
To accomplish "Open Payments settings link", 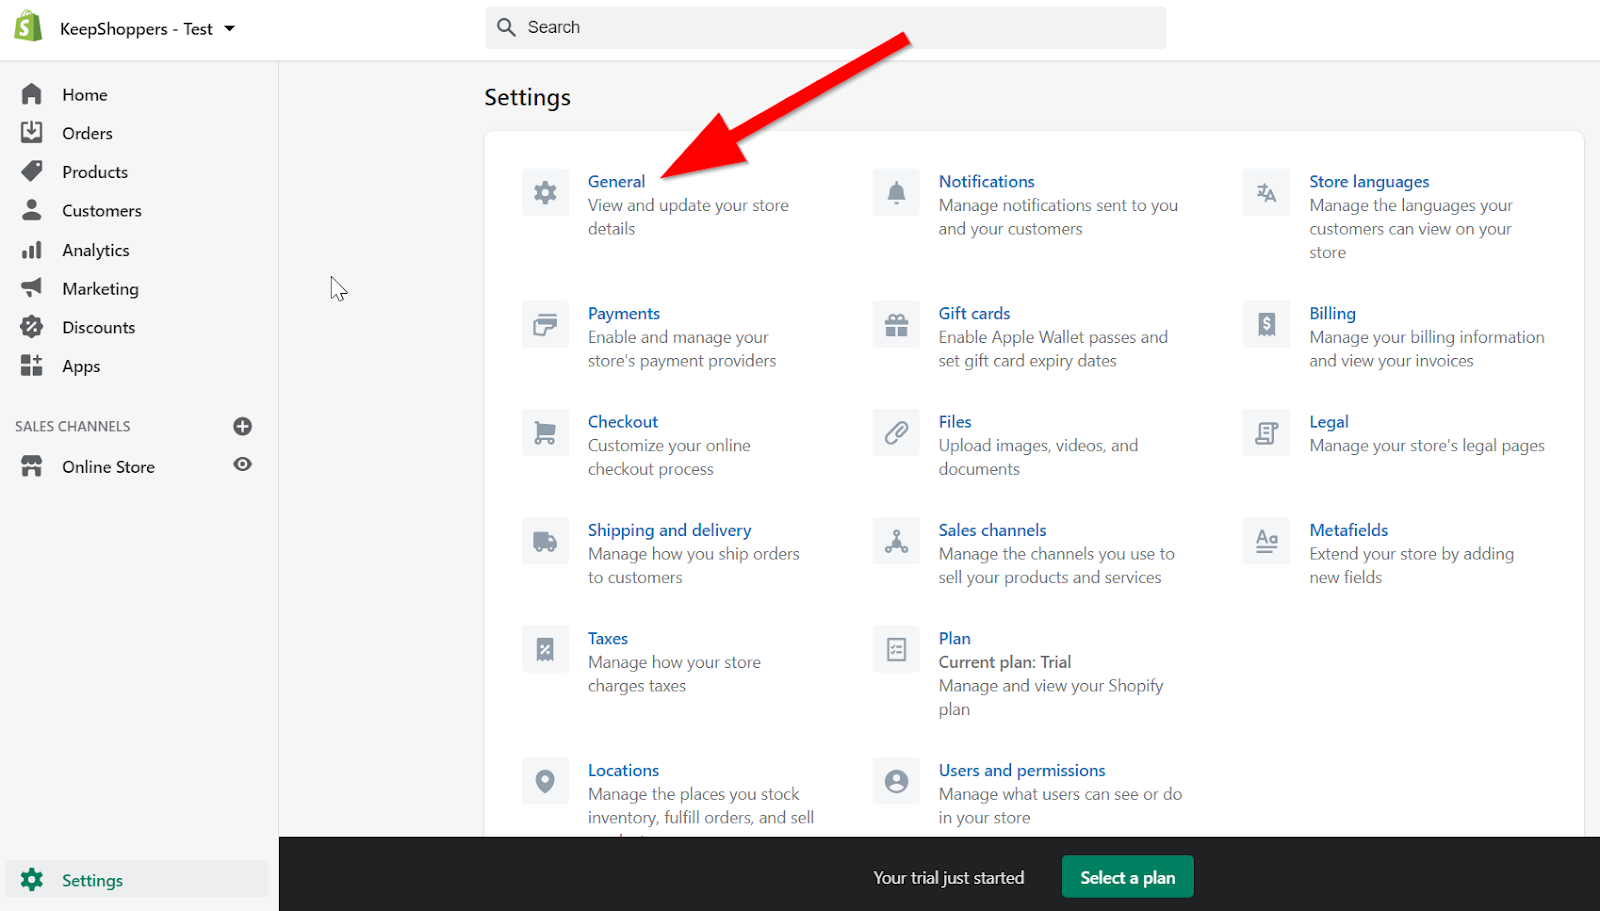I will (x=624, y=313).
